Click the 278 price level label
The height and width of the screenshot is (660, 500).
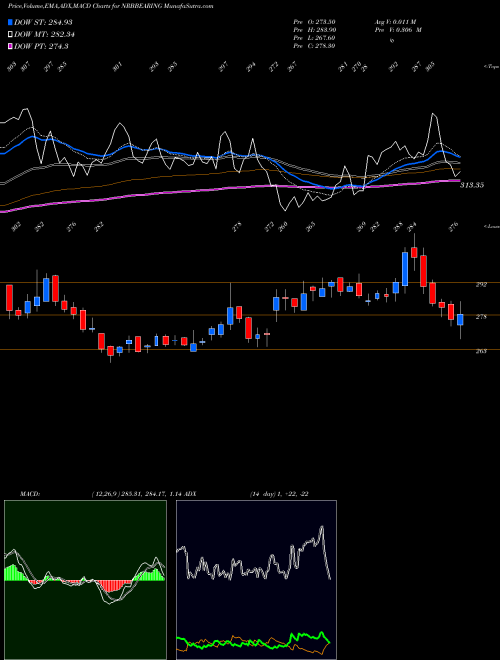coord(481,317)
